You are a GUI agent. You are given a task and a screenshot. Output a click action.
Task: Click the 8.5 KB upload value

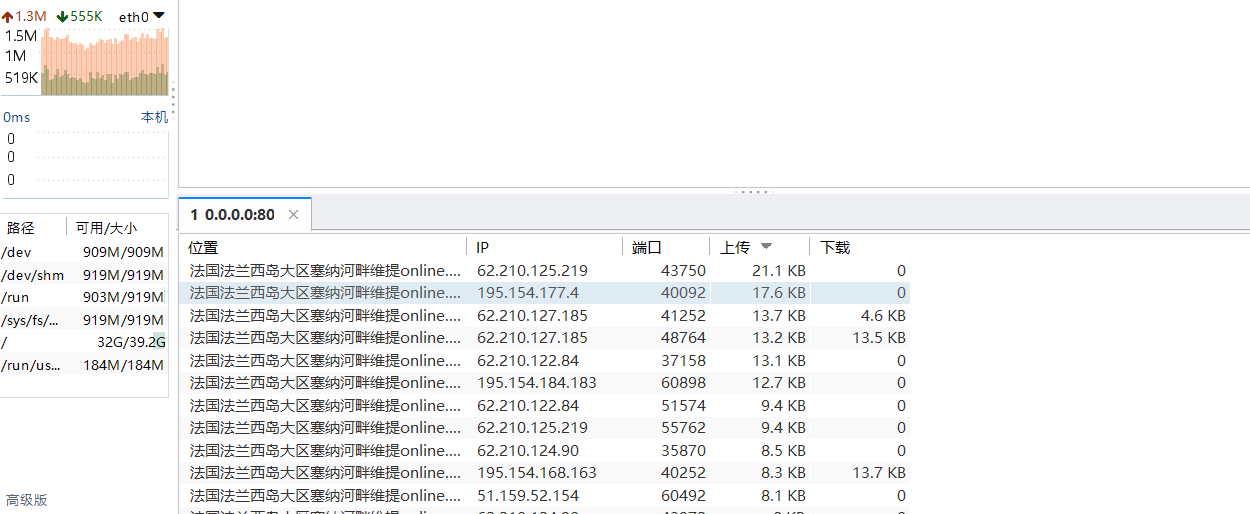[x=783, y=450]
